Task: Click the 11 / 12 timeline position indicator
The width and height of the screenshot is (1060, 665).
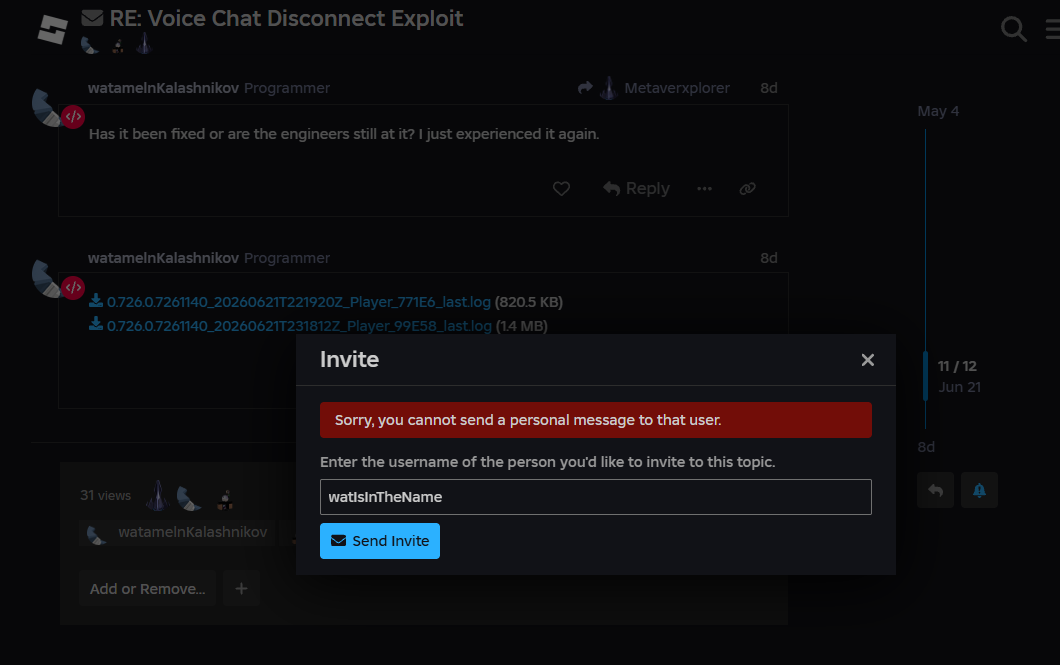Action: coord(957,366)
